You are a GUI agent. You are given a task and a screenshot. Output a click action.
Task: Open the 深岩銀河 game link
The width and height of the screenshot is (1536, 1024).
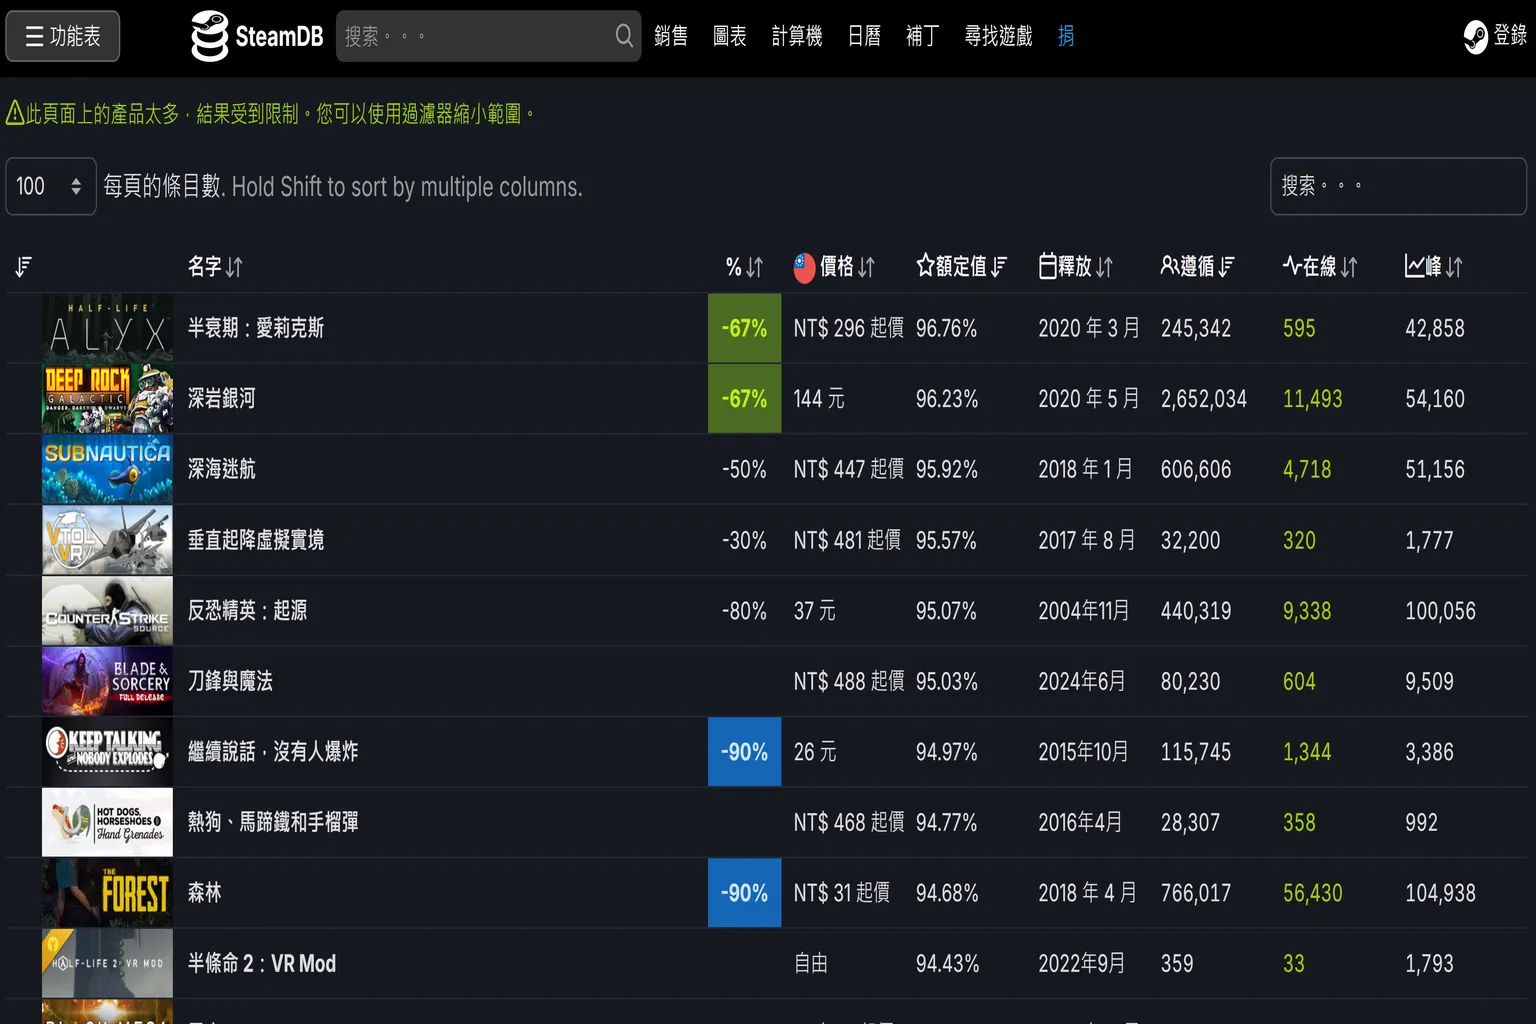[222, 399]
